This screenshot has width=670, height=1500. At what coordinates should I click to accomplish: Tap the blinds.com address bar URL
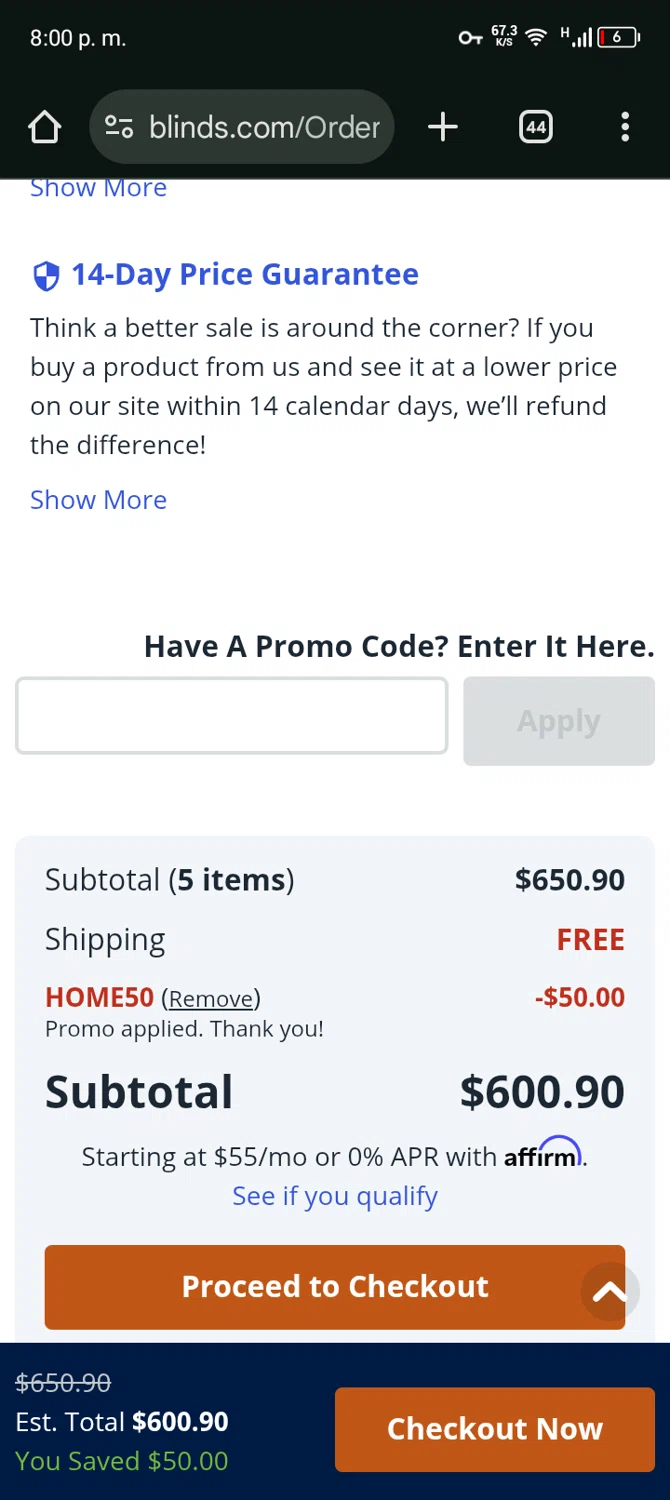(264, 127)
